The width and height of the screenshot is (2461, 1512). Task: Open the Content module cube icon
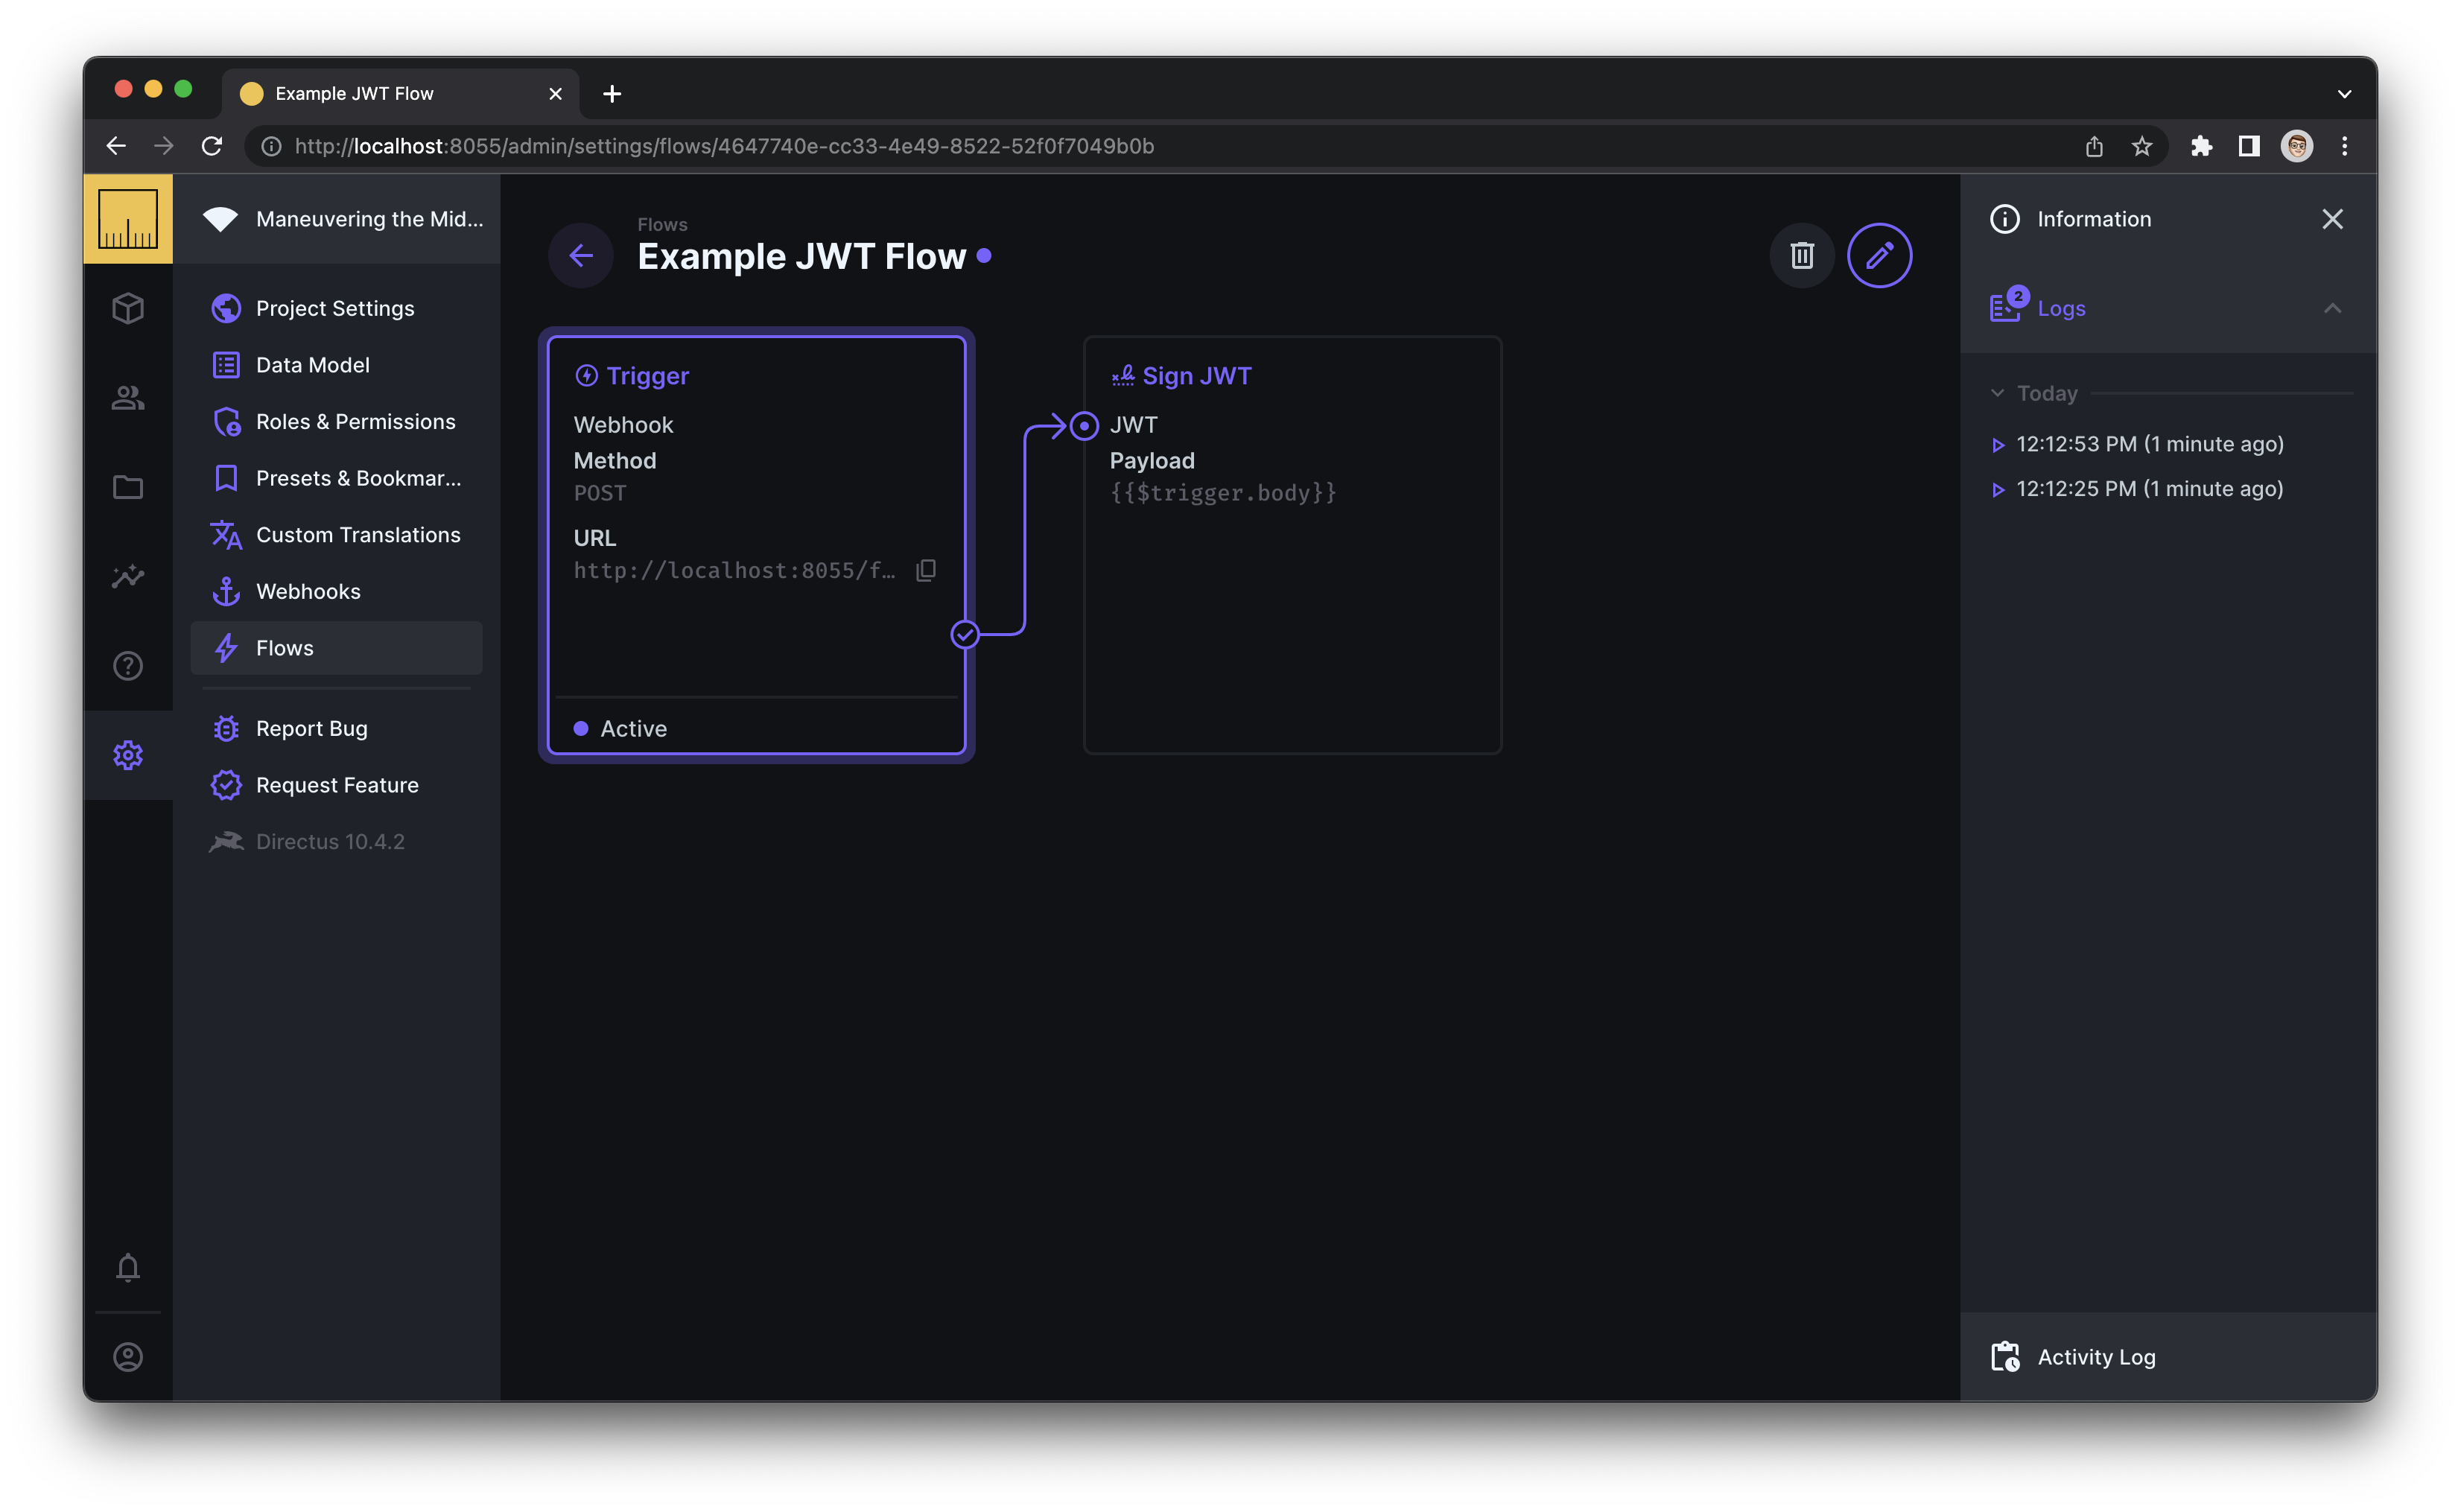(x=128, y=308)
